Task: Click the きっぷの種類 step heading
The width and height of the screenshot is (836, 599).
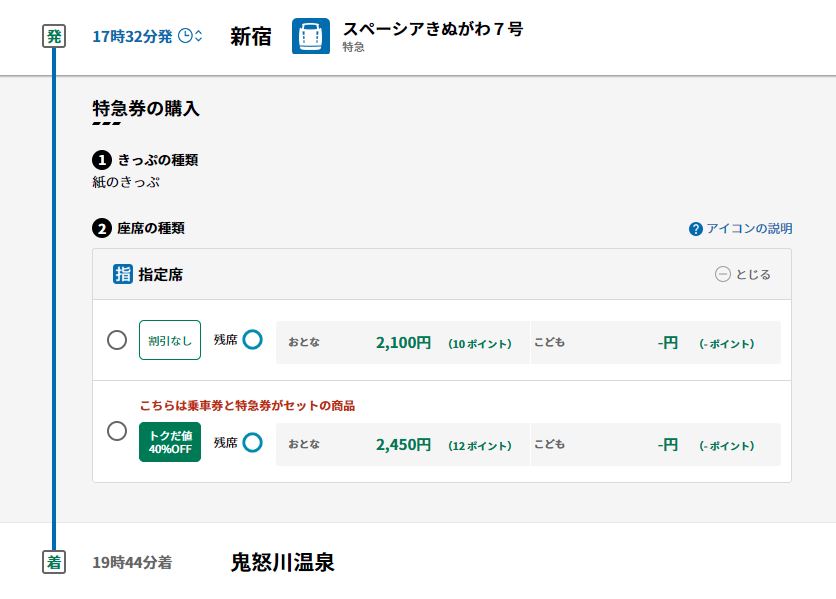Action: [x=158, y=160]
